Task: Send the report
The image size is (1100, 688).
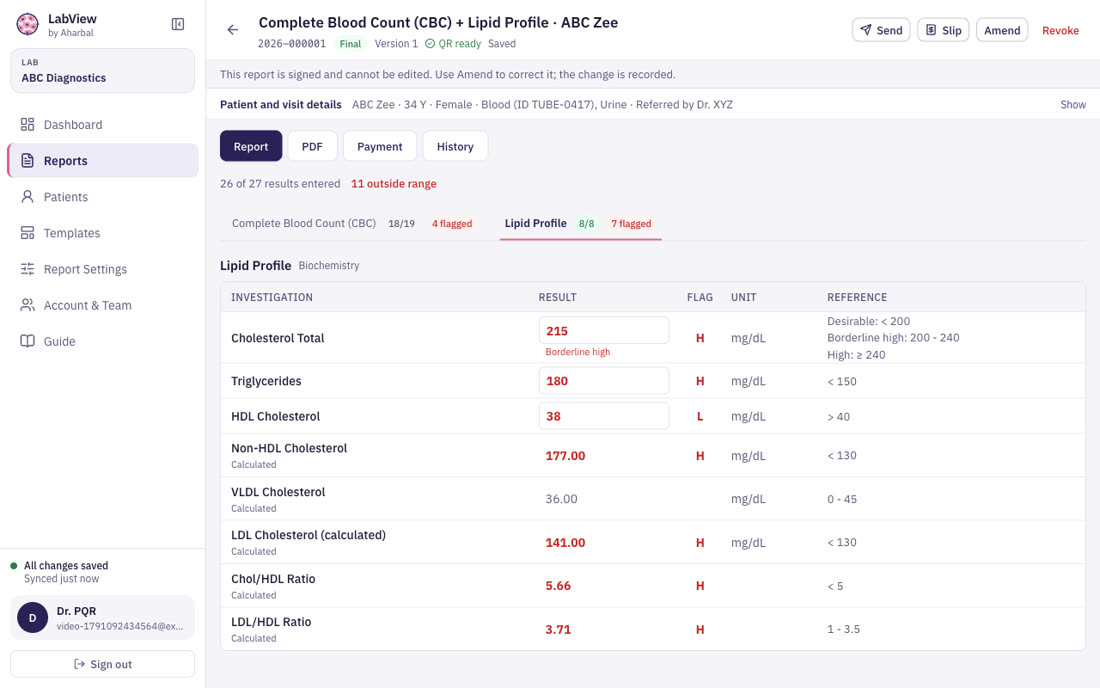Action: tap(881, 30)
